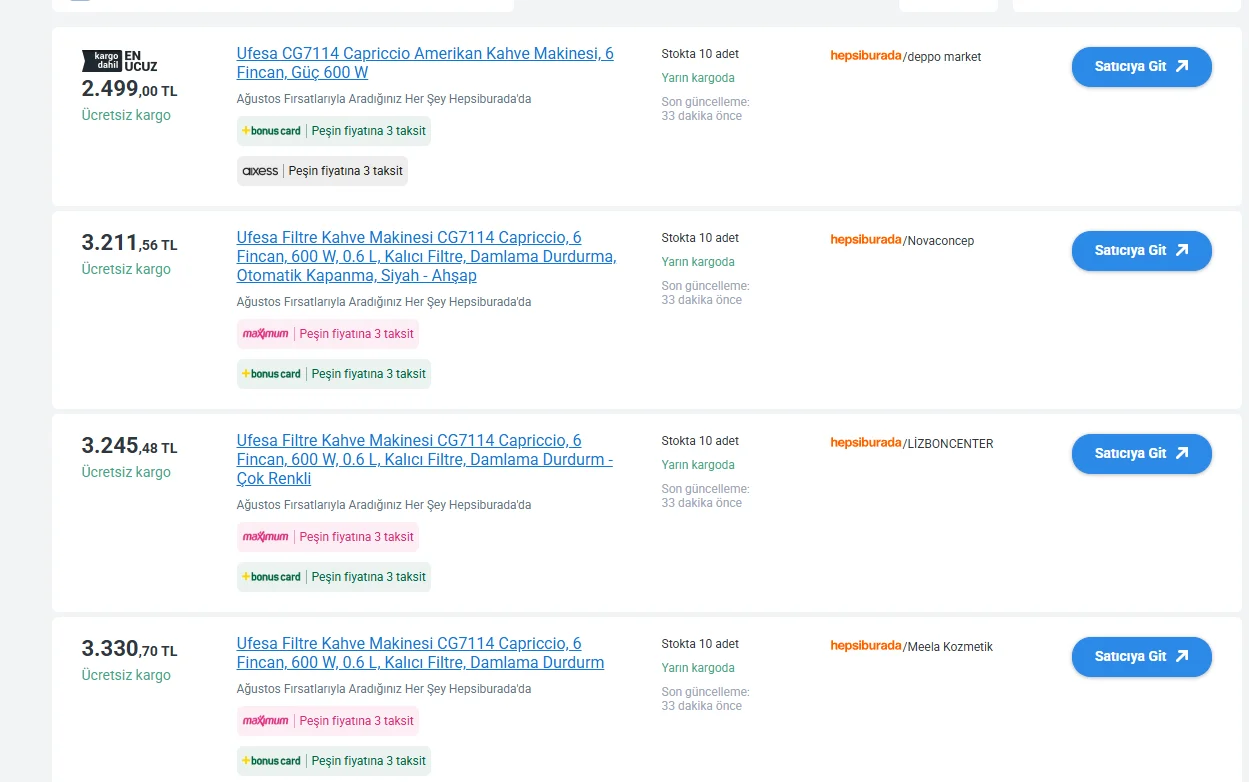Click seller name deppo market
This screenshot has width=1249, height=782.
coord(944,57)
